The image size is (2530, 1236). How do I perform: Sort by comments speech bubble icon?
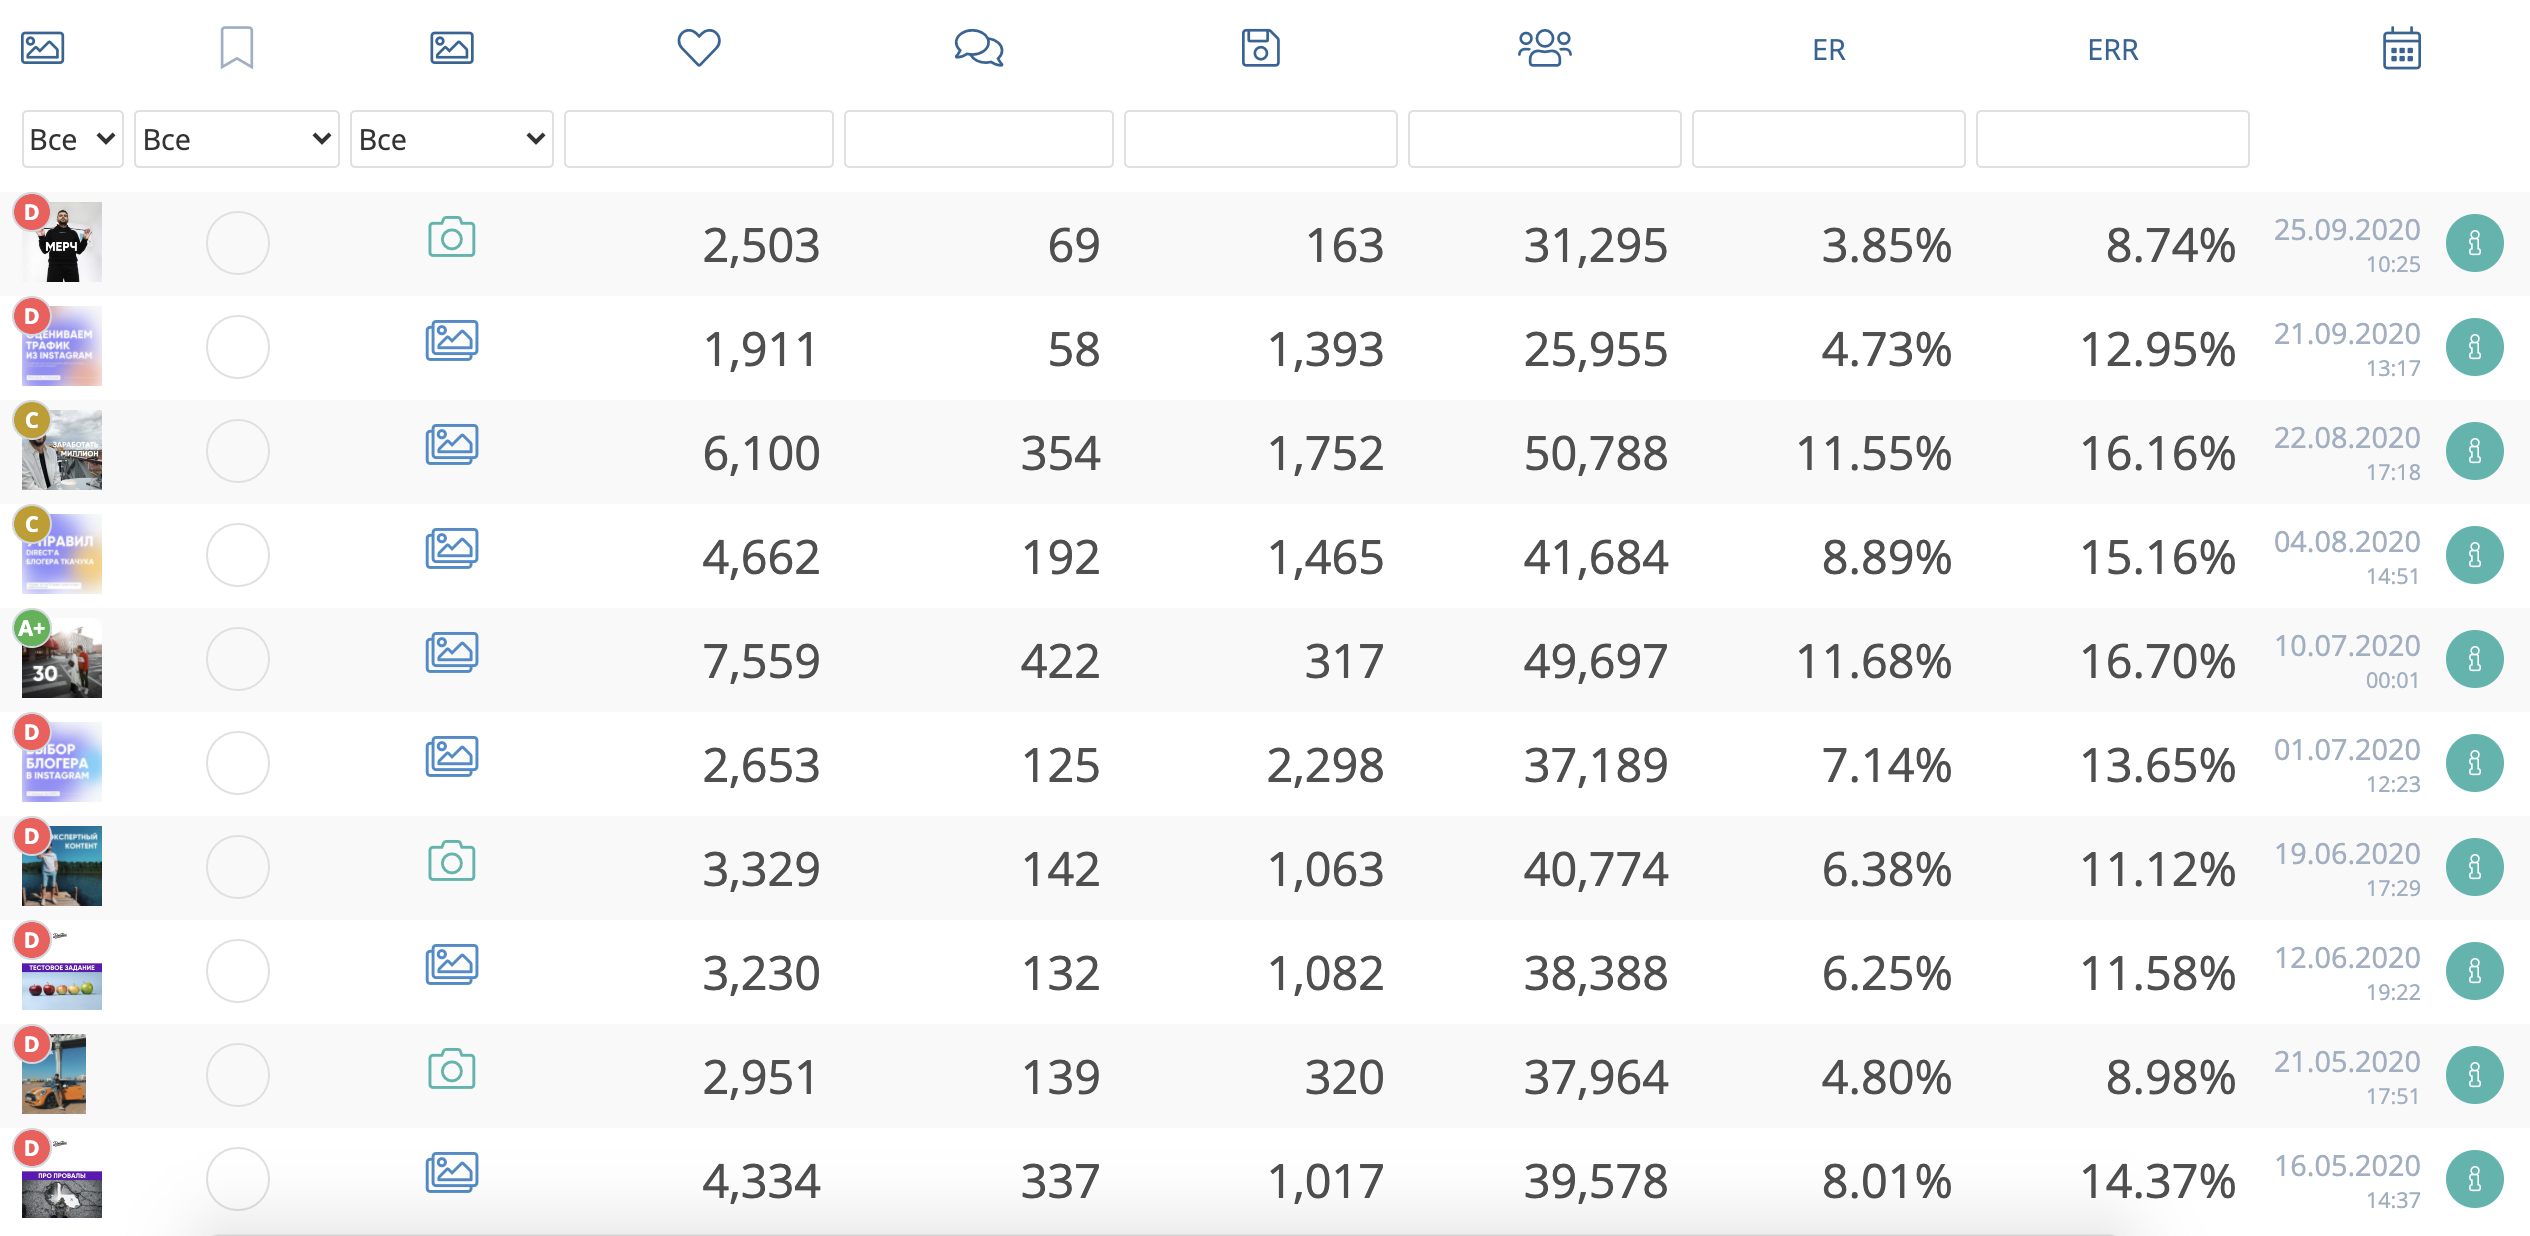point(978,47)
